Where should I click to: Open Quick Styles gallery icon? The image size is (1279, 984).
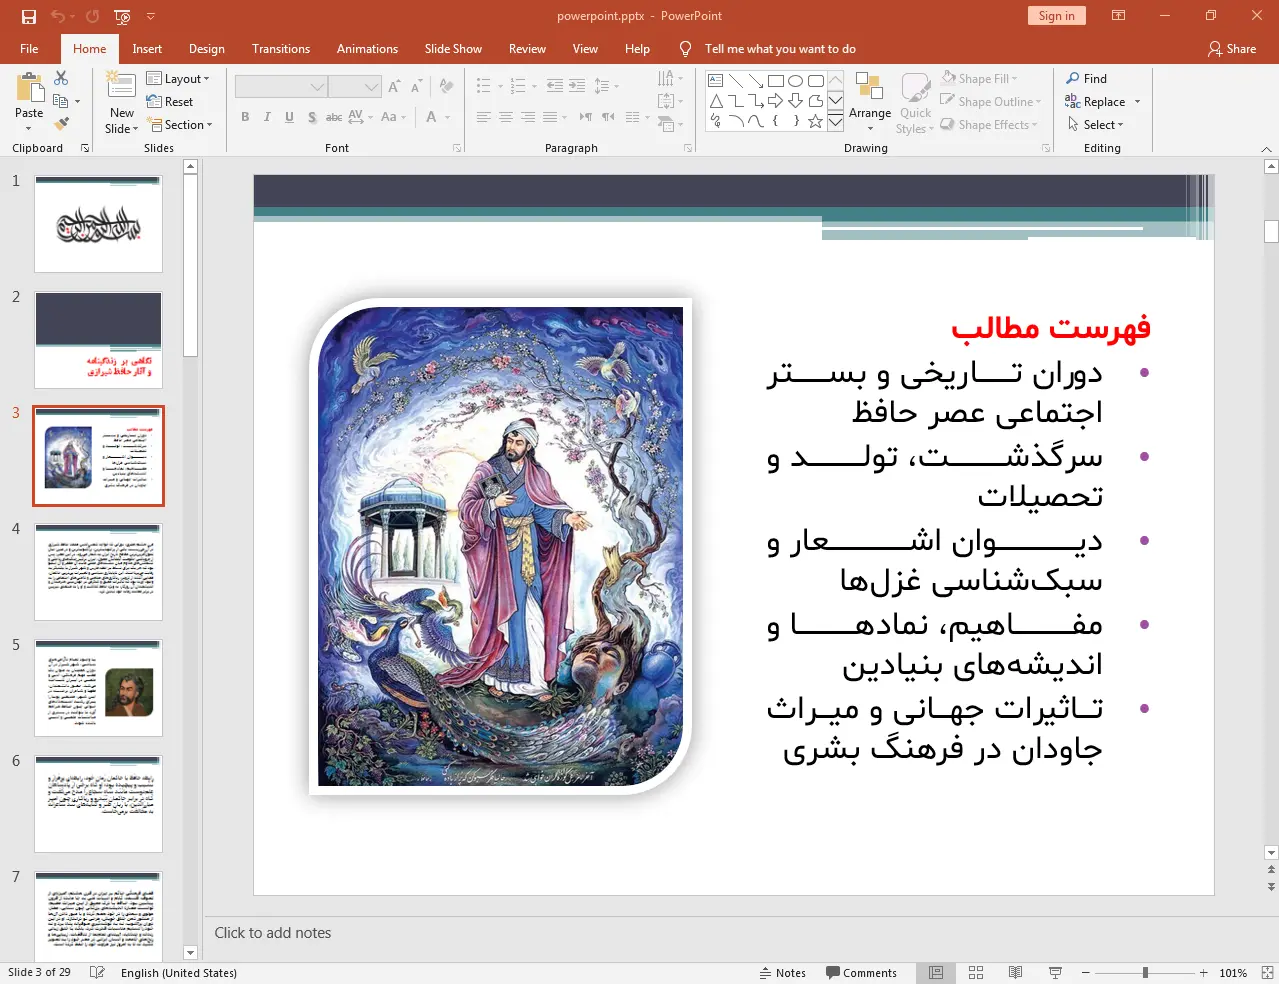pos(915,89)
